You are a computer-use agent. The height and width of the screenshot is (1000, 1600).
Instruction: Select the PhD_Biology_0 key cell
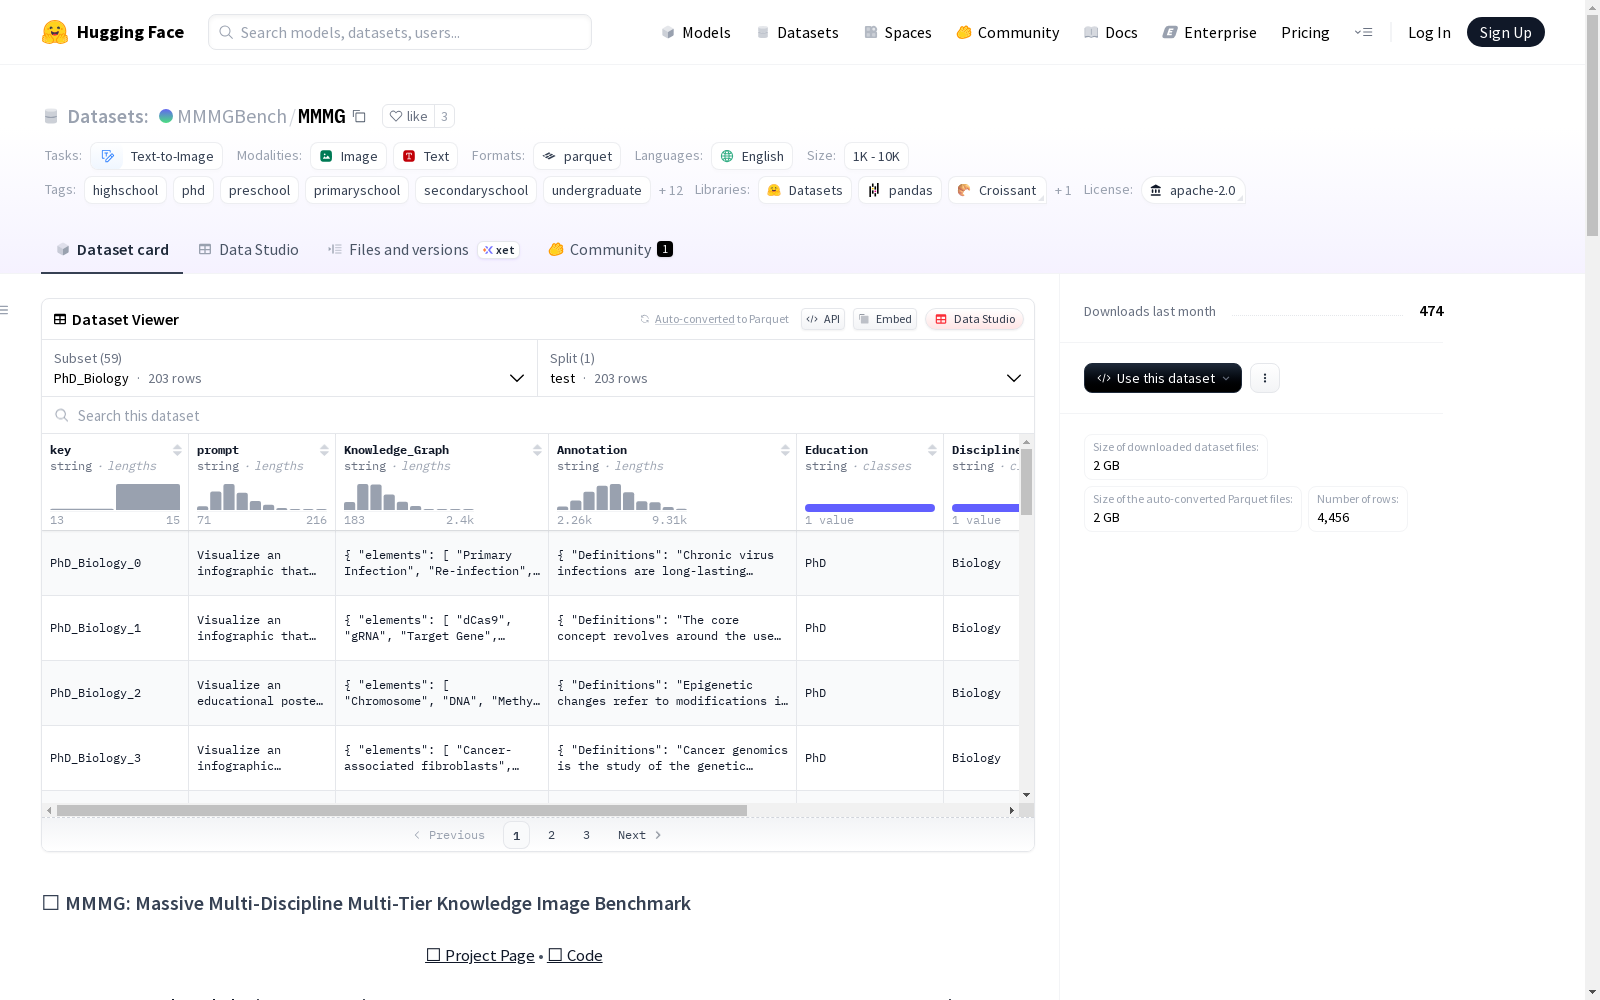[x=115, y=563]
